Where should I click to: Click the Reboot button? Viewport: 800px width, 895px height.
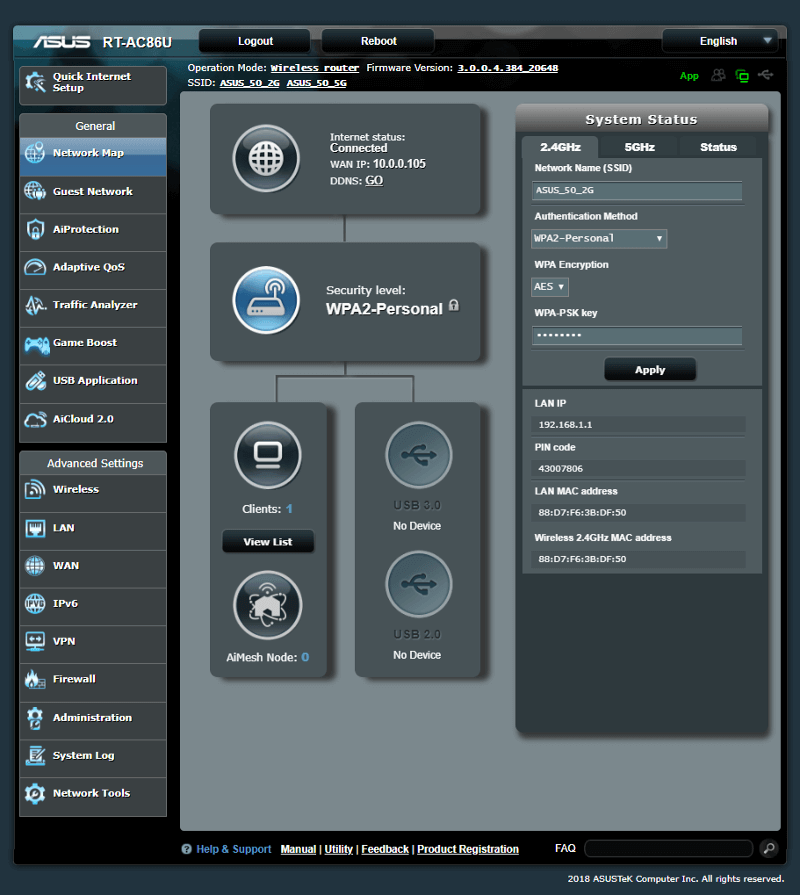pos(378,41)
